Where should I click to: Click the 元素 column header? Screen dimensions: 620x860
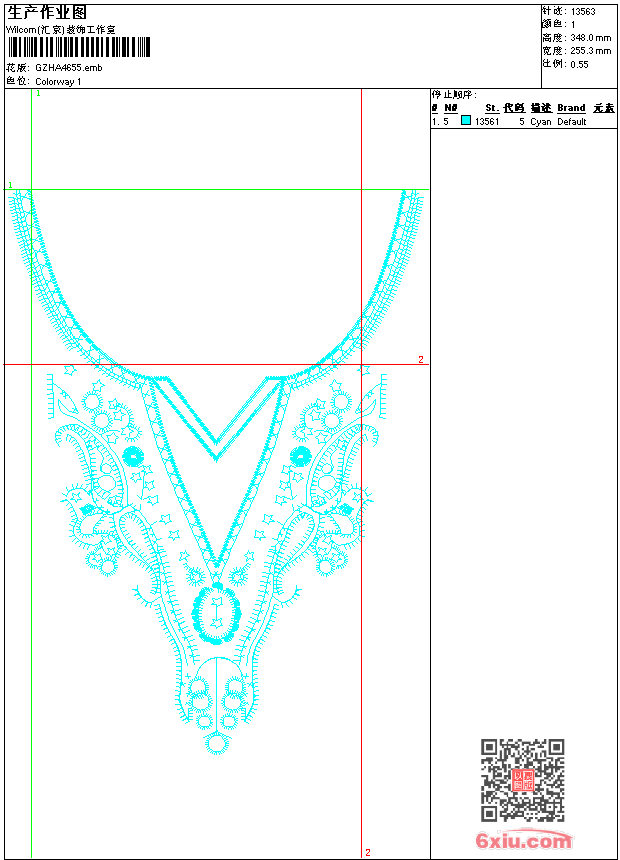[603, 108]
